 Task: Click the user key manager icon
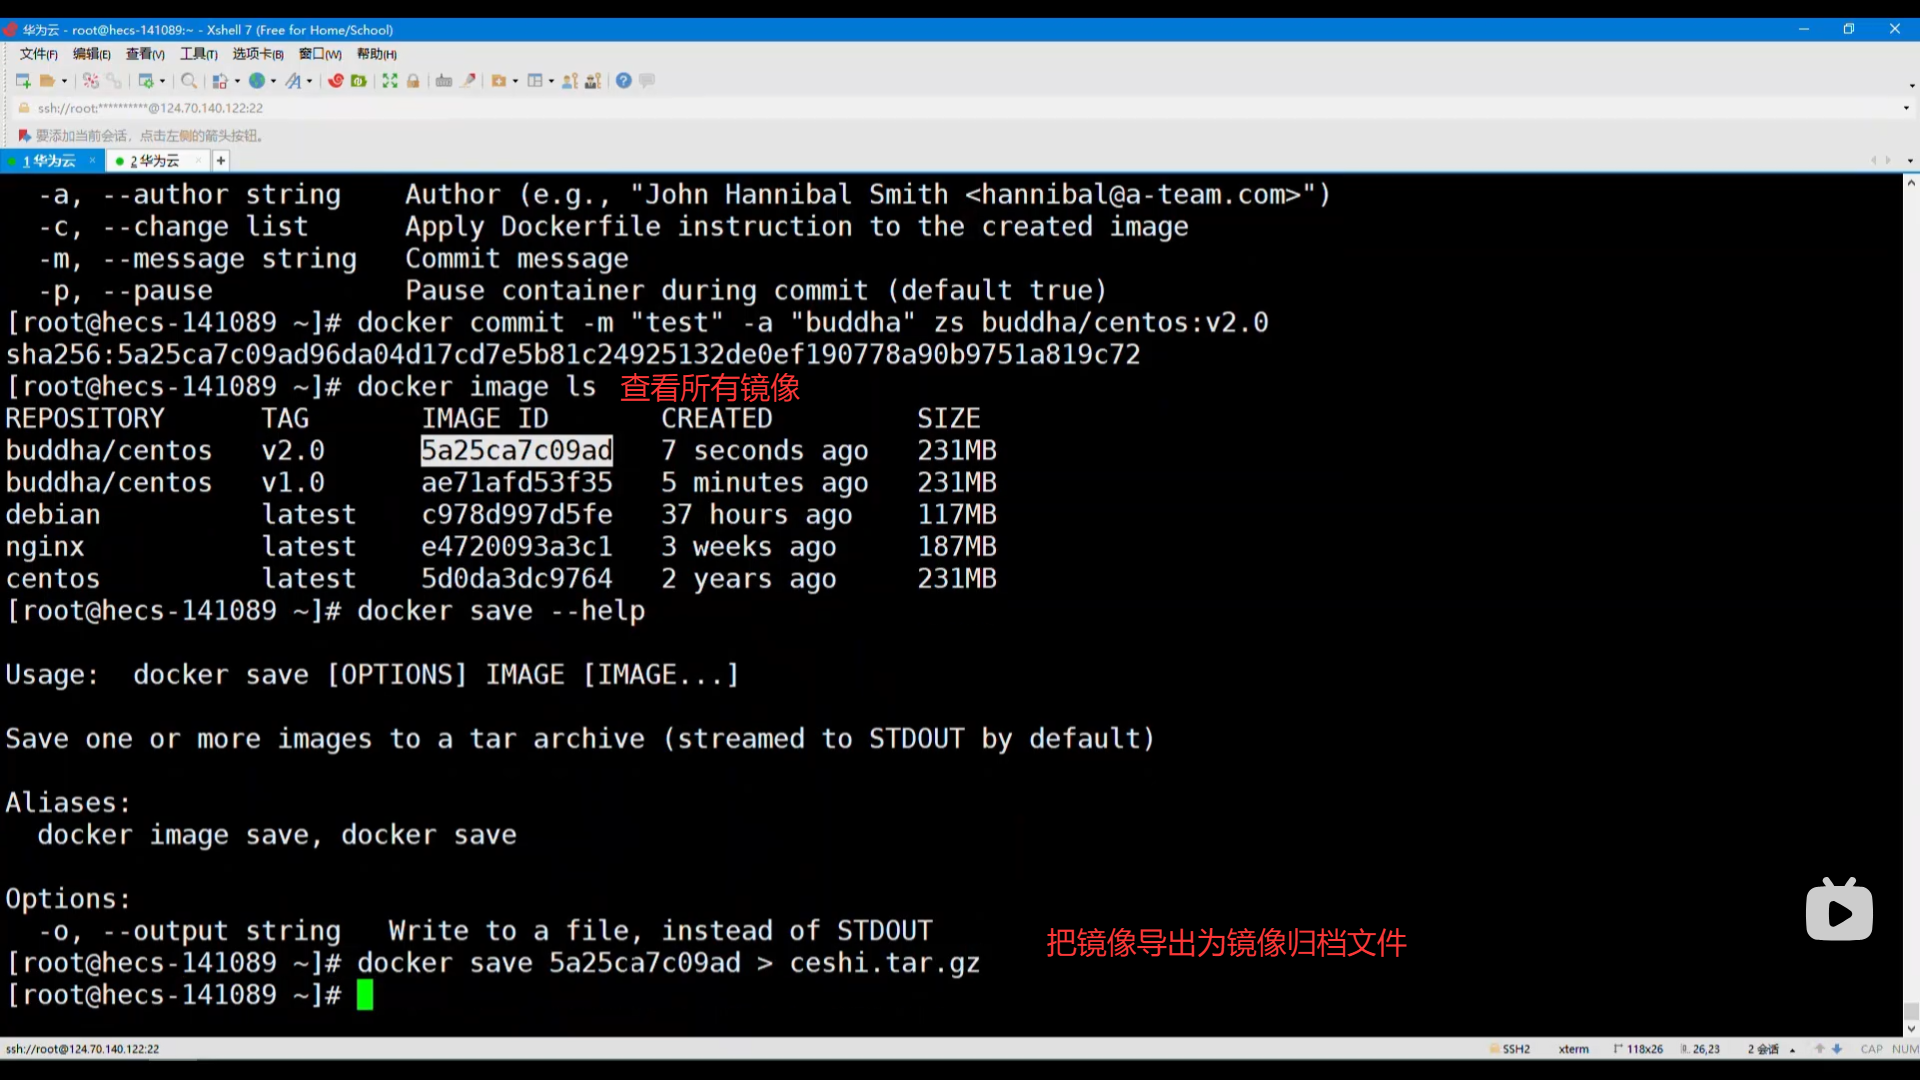pos(570,81)
